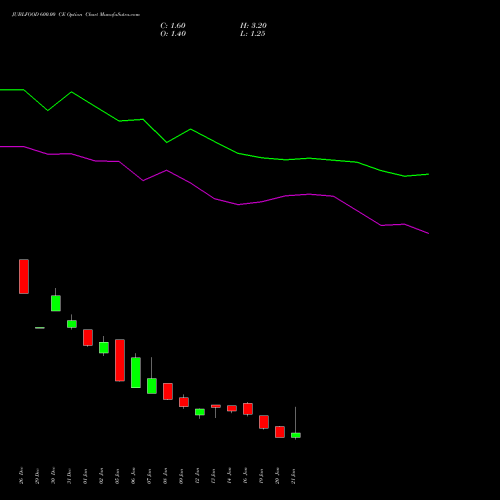Click the chart title text at top left

[x=76, y=15]
